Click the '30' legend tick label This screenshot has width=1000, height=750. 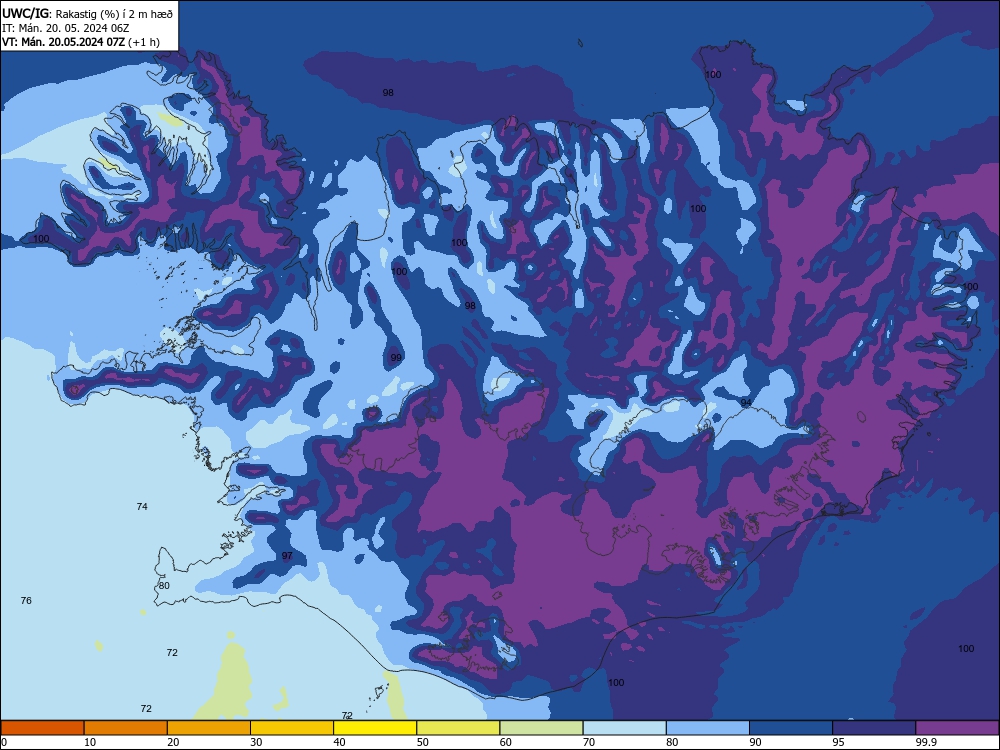(256, 742)
